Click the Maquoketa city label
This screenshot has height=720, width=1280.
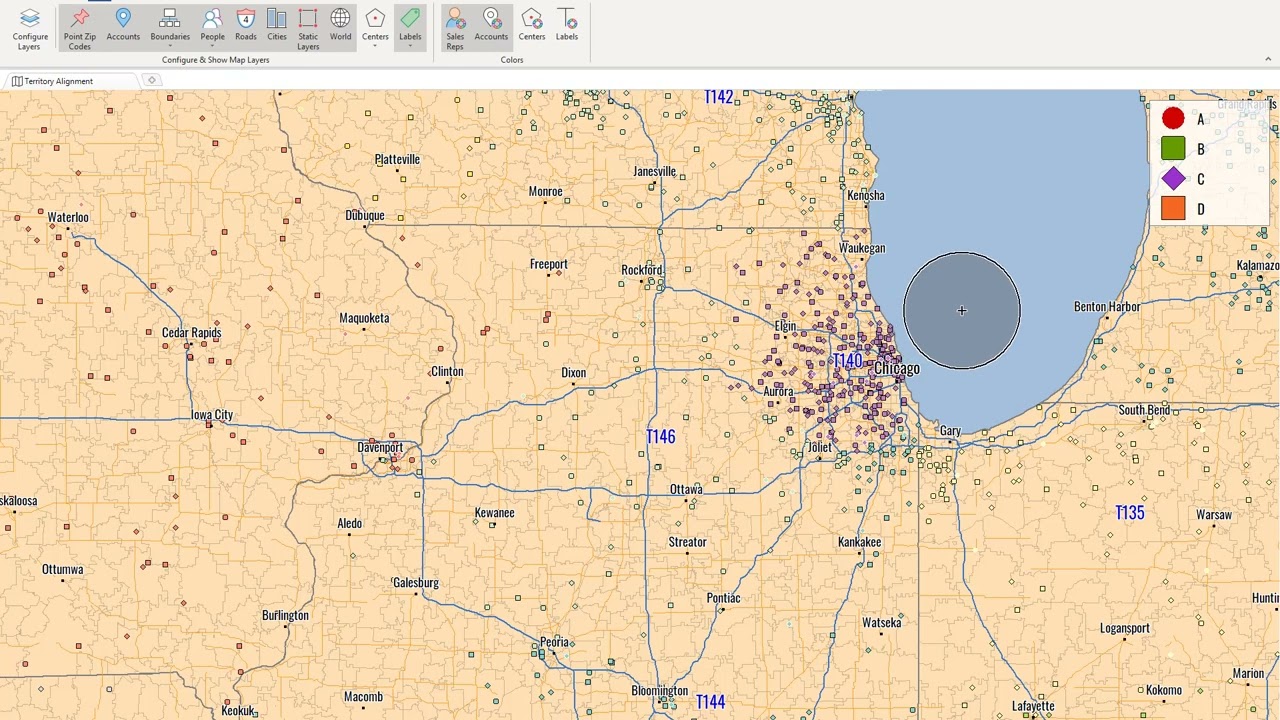[364, 318]
